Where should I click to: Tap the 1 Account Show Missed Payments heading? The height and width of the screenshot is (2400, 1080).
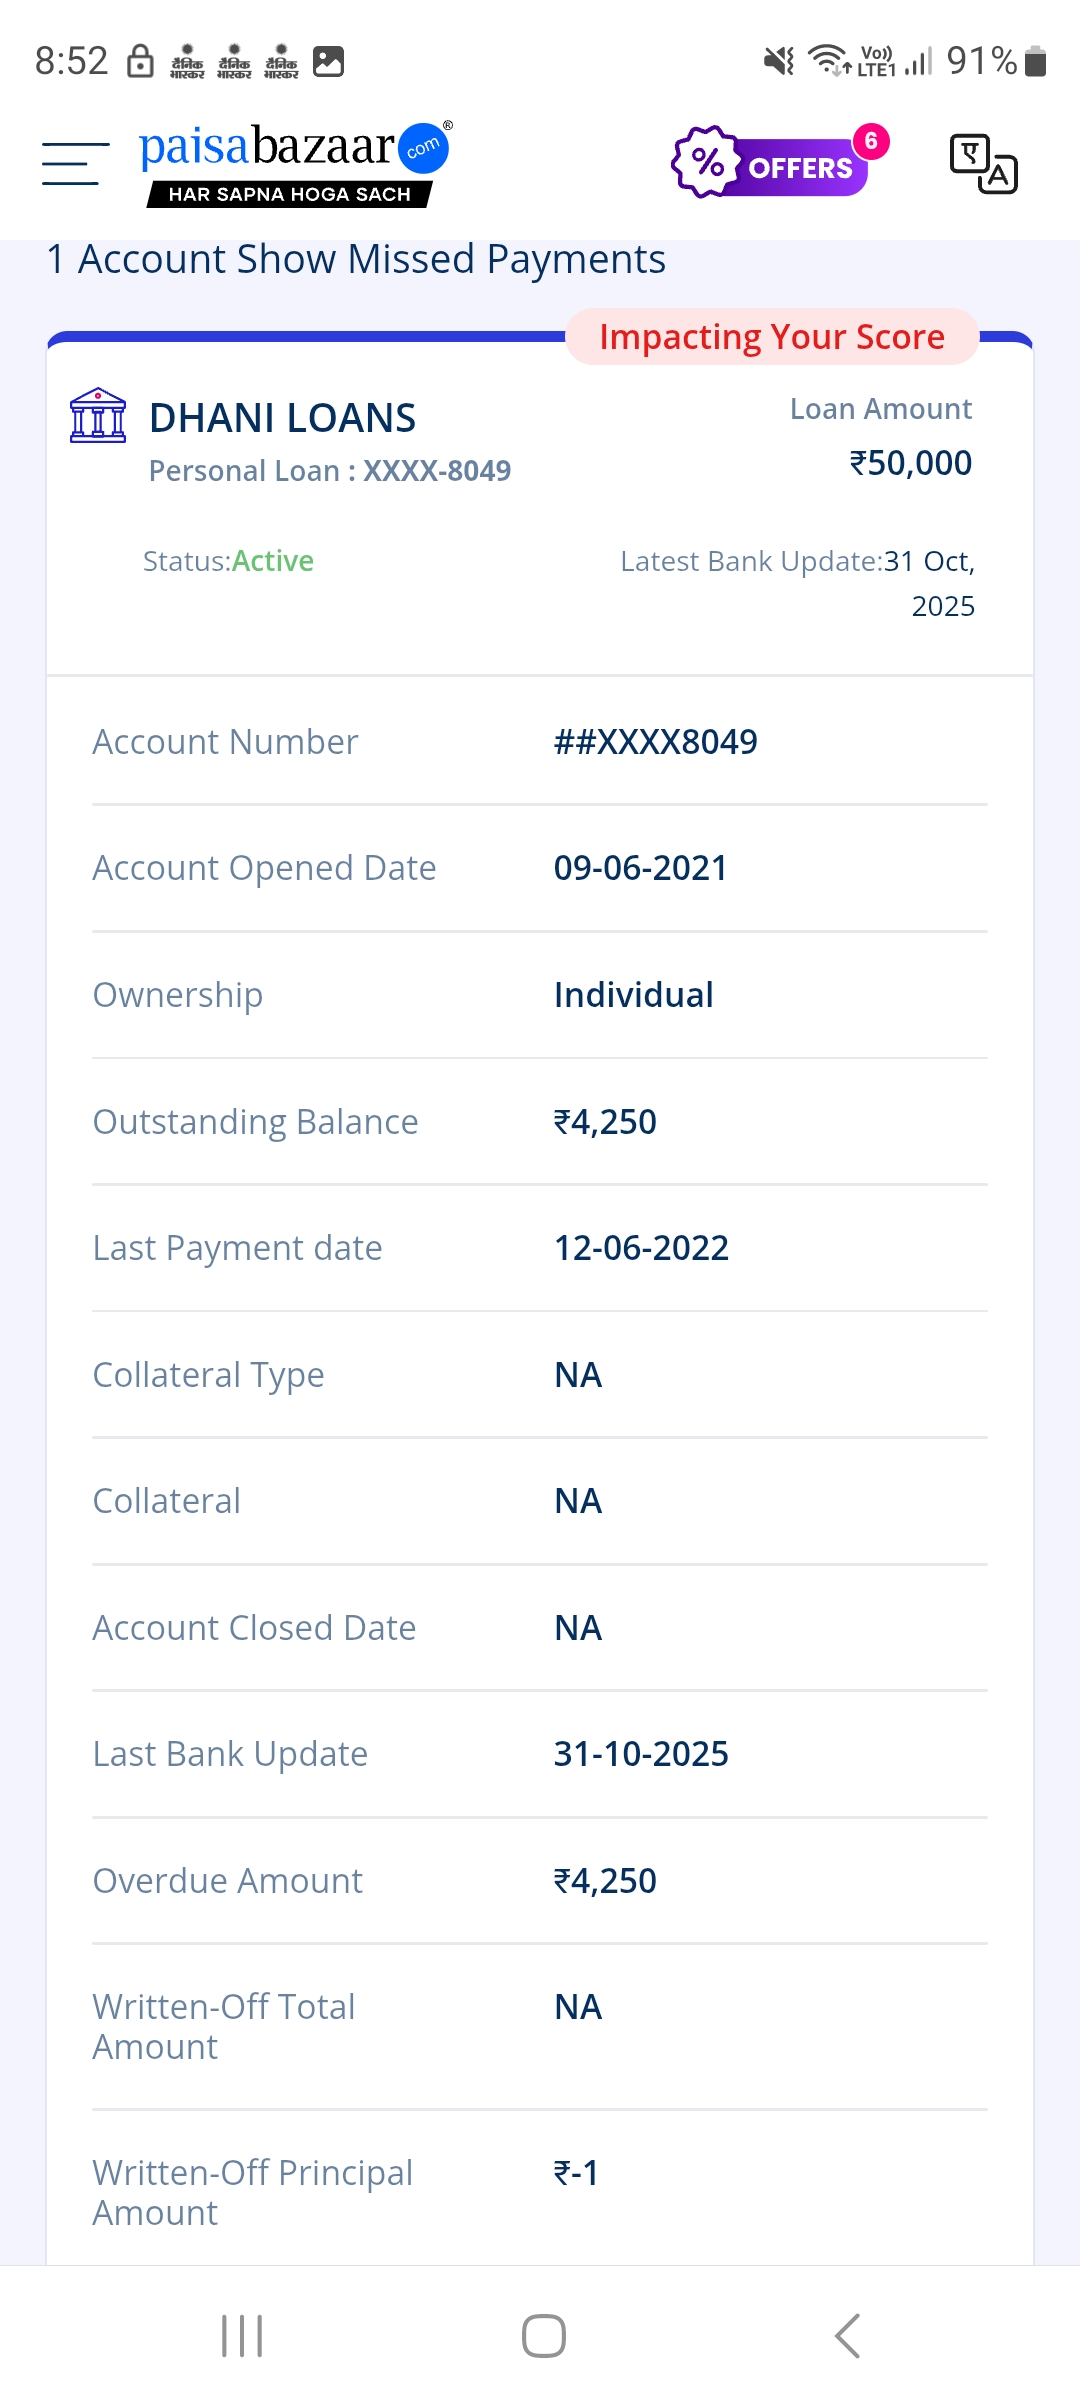(356, 260)
